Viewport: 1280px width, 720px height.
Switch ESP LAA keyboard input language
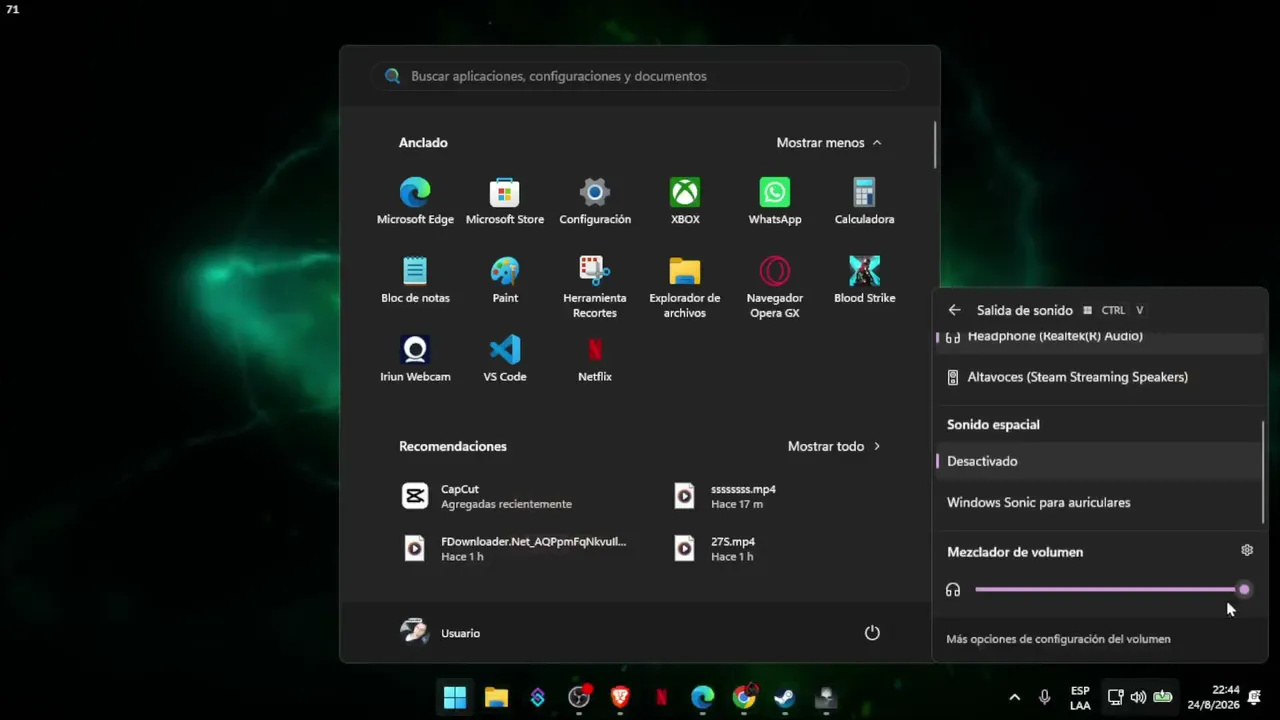click(x=1080, y=697)
